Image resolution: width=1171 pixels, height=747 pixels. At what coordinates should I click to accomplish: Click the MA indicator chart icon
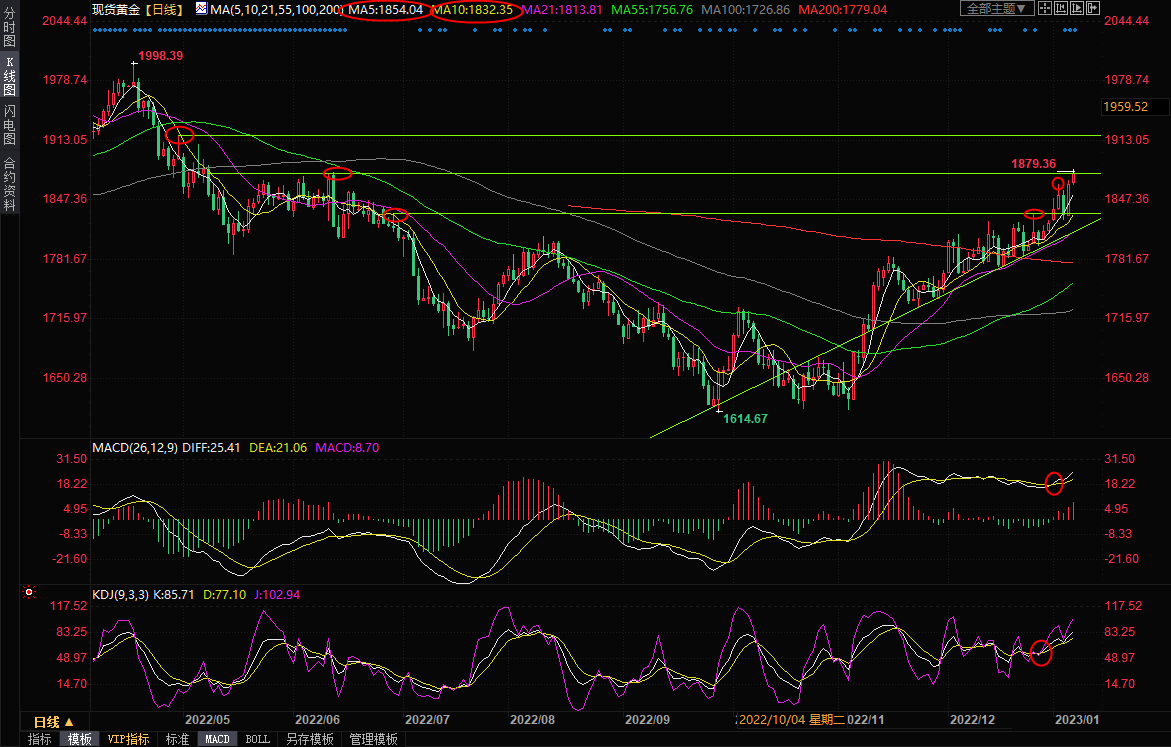pyautogui.click(x=201, y=9)
